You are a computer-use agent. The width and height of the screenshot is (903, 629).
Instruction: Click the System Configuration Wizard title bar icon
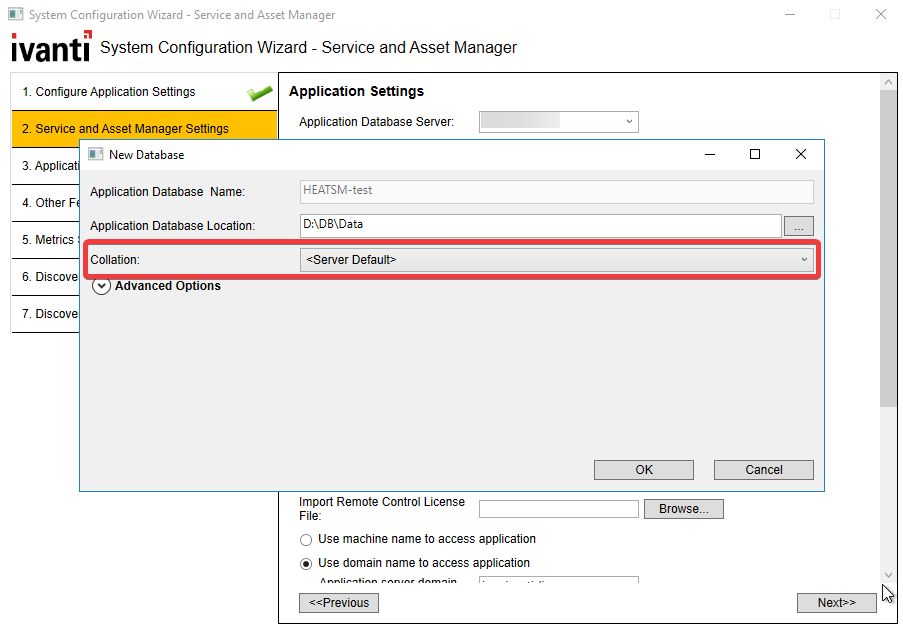pos(15,15)
